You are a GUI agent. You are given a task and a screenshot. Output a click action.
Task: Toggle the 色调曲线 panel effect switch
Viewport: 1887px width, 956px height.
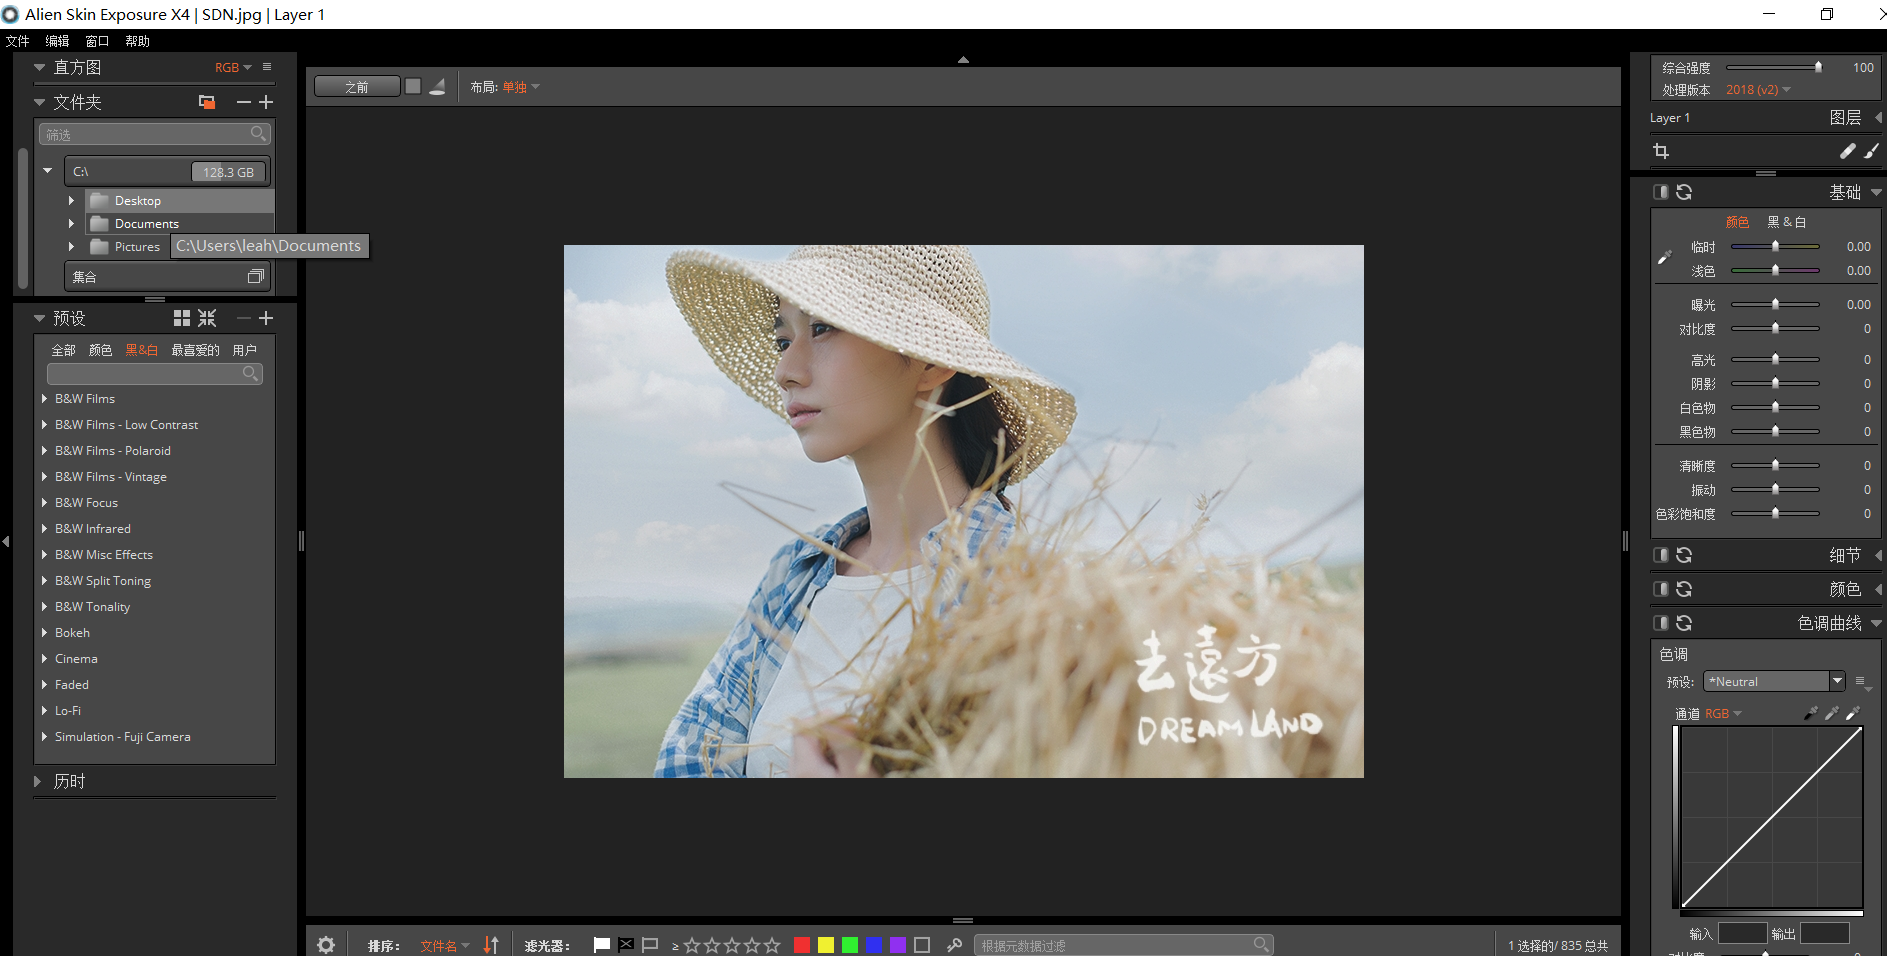click(1661, 623)
